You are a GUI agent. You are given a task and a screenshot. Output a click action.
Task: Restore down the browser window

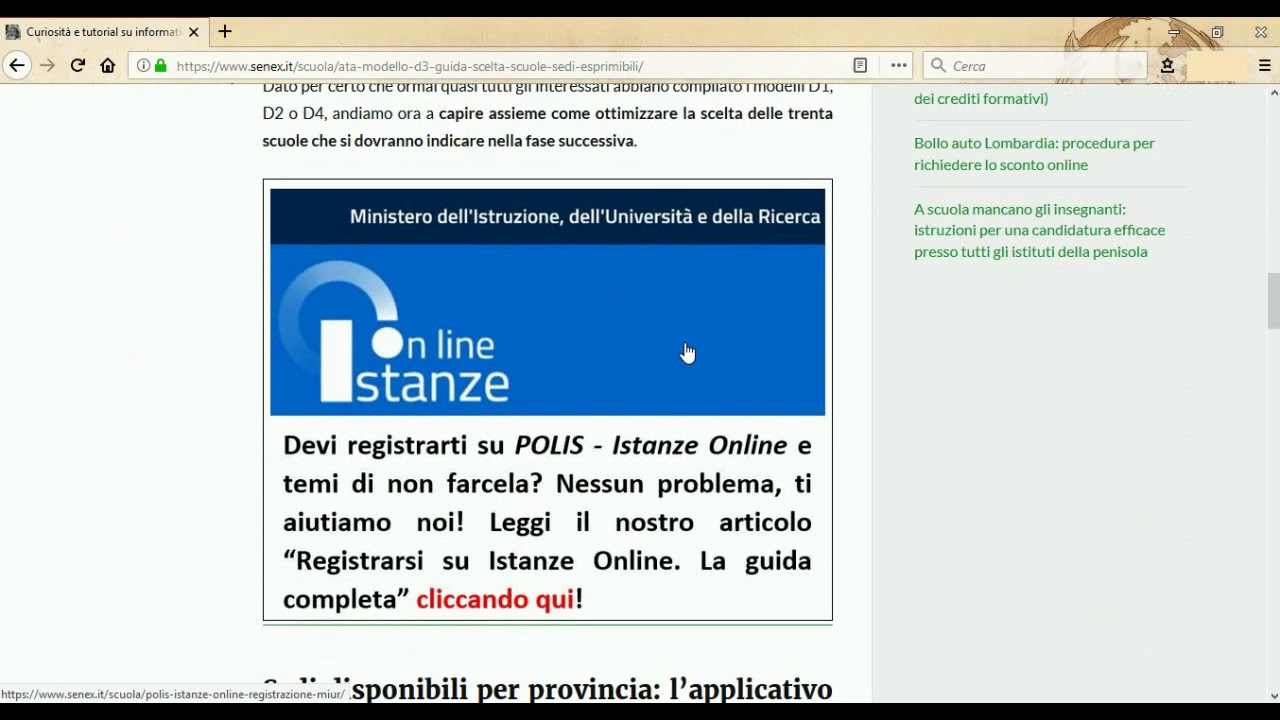pyautogui.click(x=1217, y=32)
